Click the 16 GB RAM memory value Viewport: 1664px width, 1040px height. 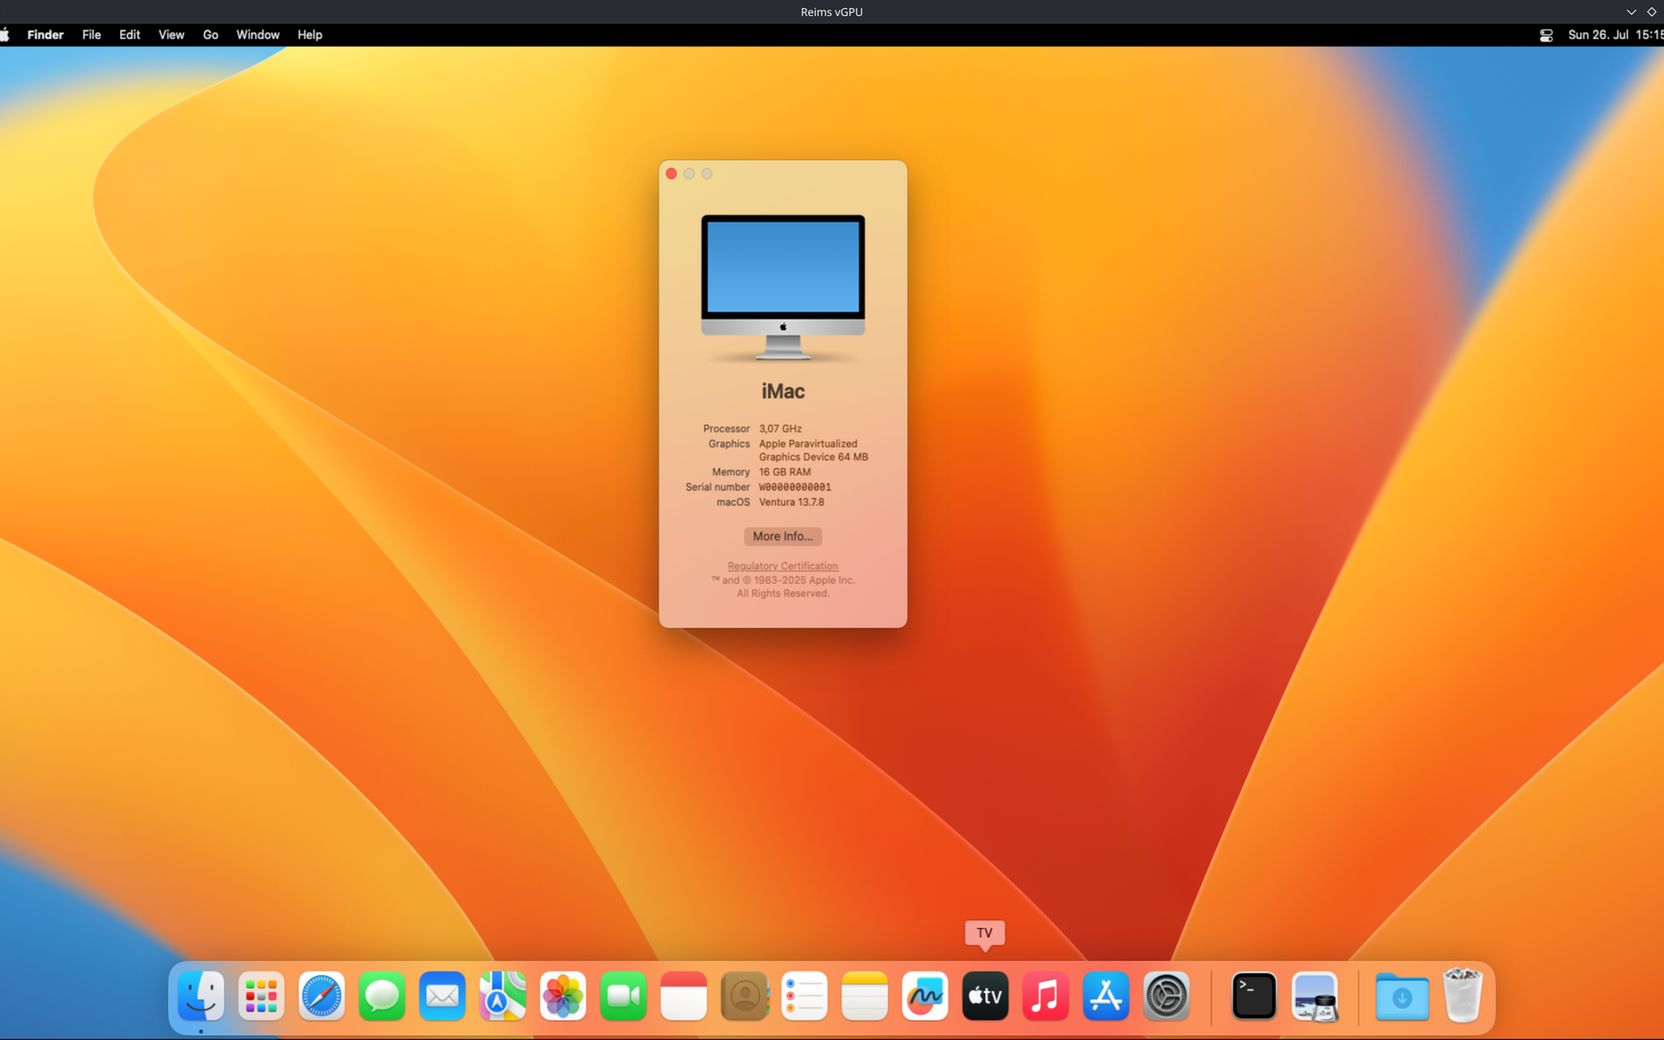click(x=785, y=472)
